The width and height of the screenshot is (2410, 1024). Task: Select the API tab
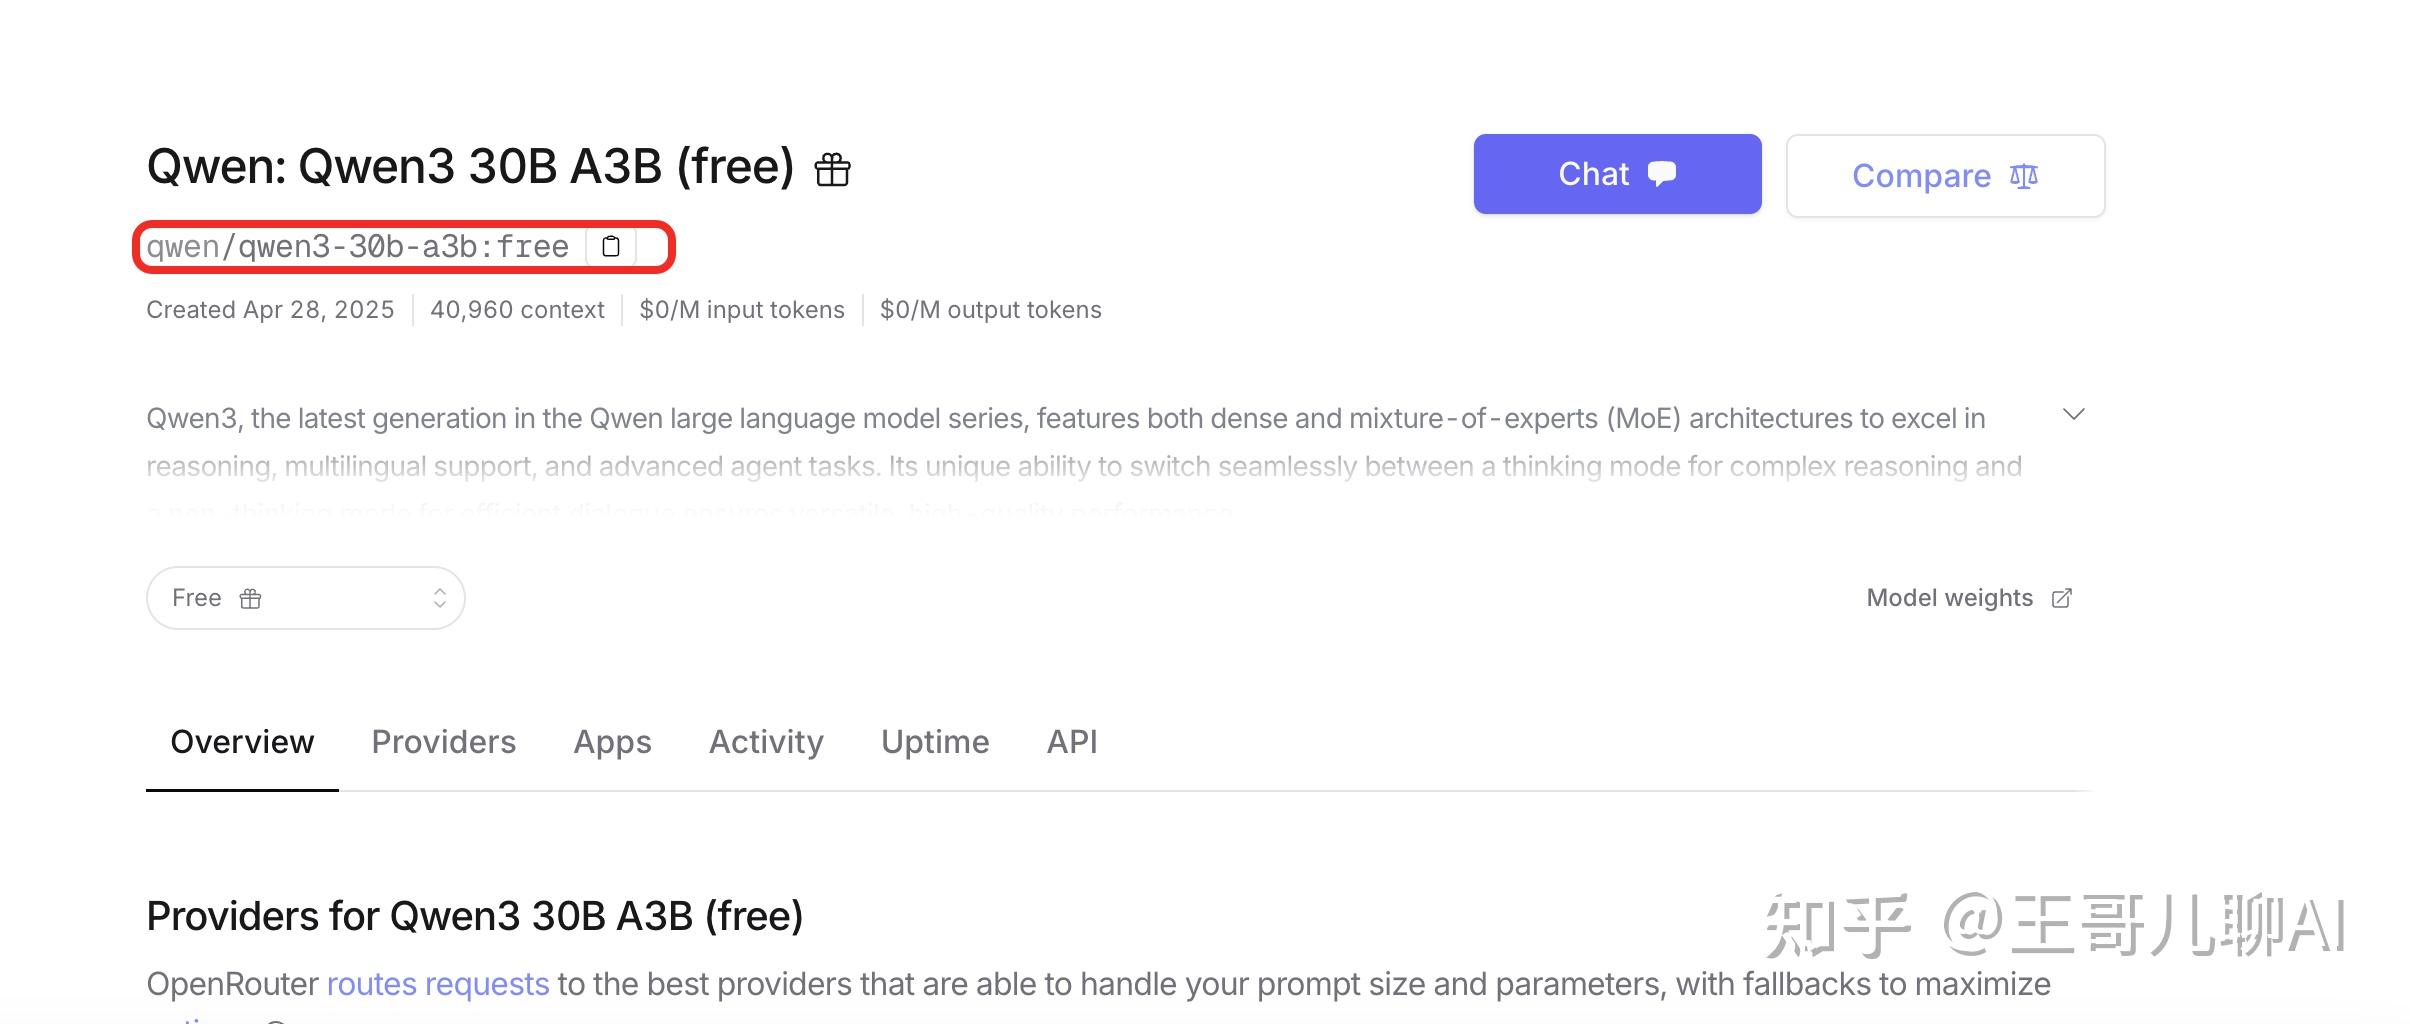pyautogui.click(x=1072, y=742)
